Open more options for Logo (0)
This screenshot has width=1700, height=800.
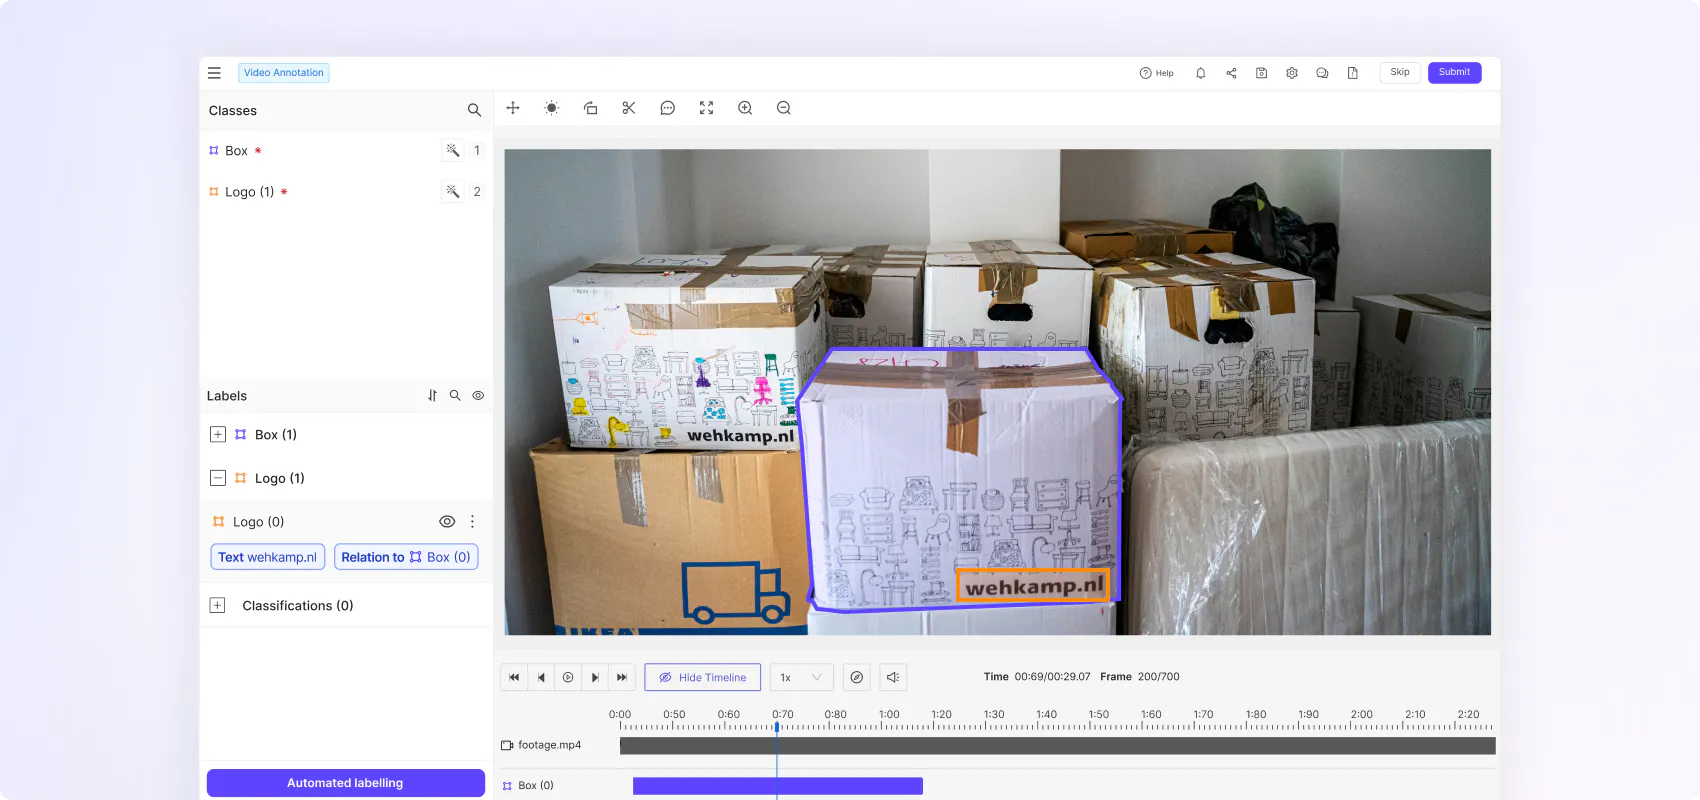pos(473,522)
